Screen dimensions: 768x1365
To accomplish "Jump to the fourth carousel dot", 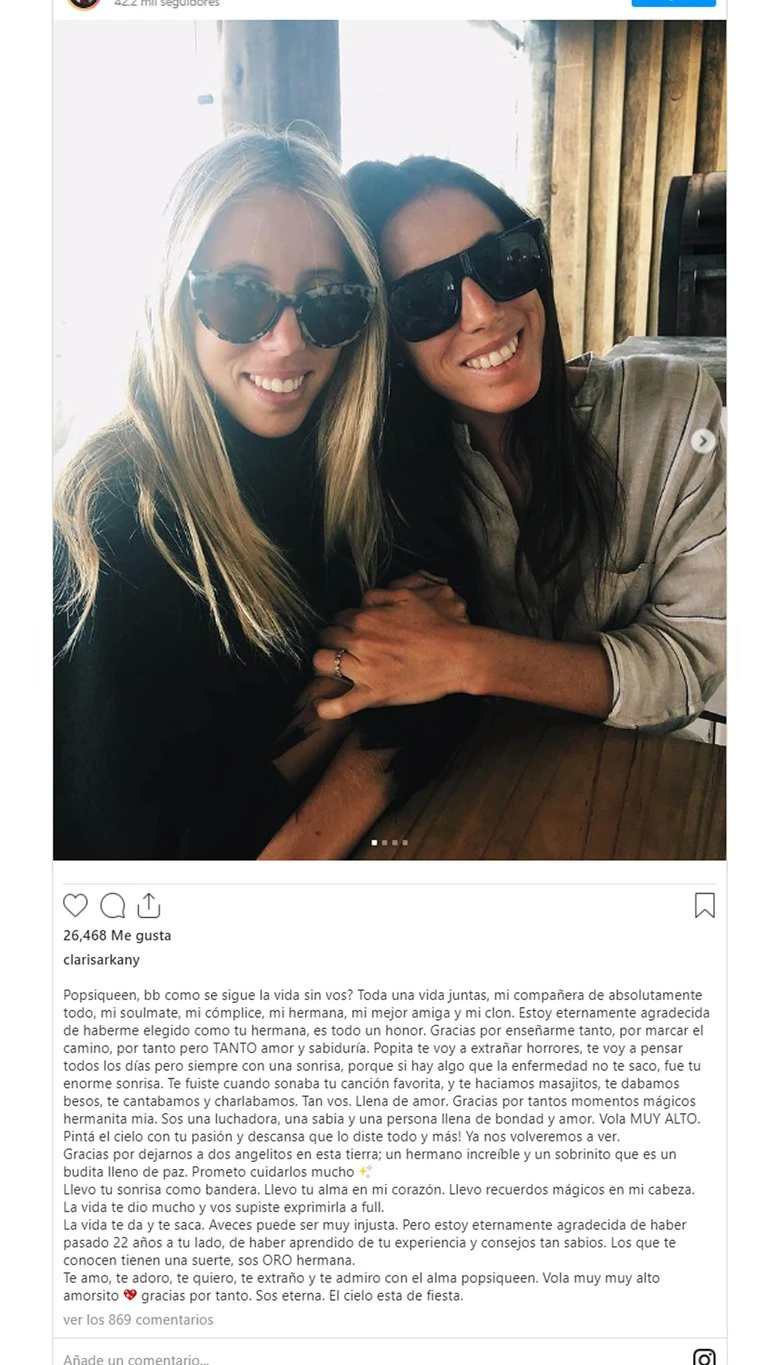I will tap(405, 843).
